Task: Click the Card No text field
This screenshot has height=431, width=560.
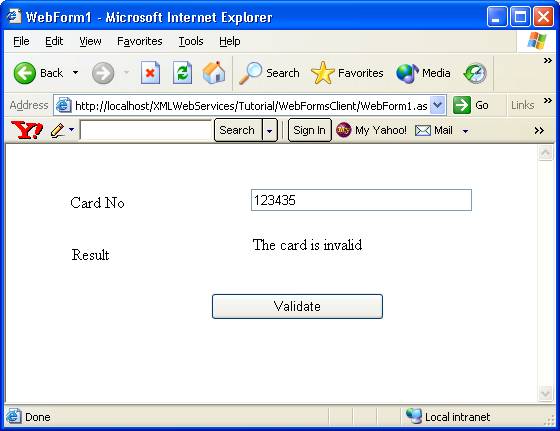Action: point(361,200)
